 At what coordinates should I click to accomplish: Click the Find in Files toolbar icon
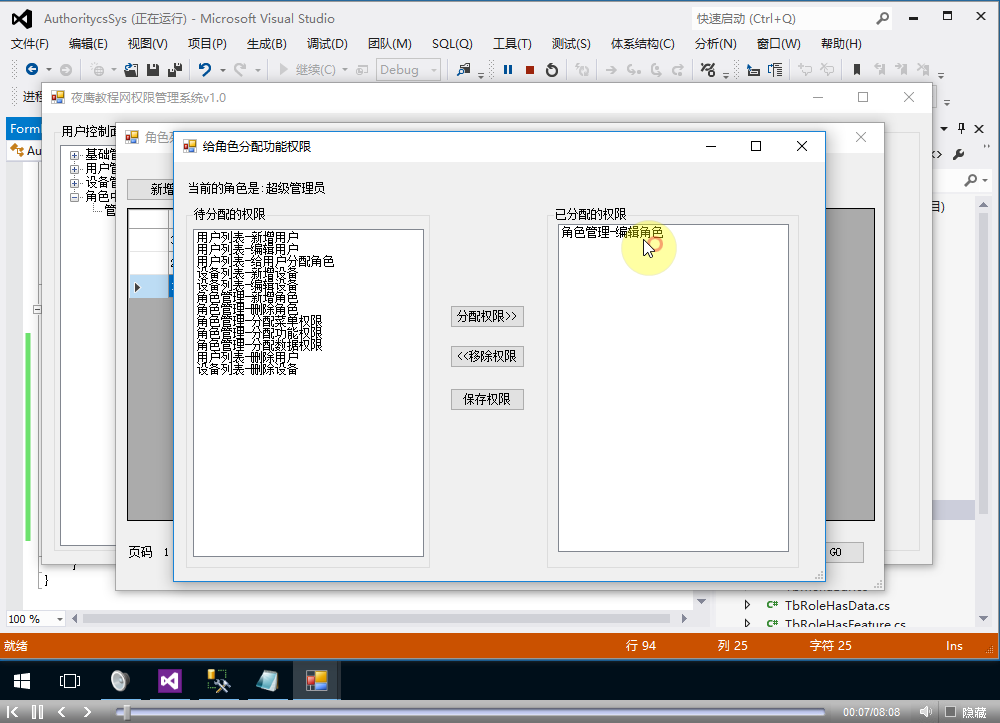(464, 69)
